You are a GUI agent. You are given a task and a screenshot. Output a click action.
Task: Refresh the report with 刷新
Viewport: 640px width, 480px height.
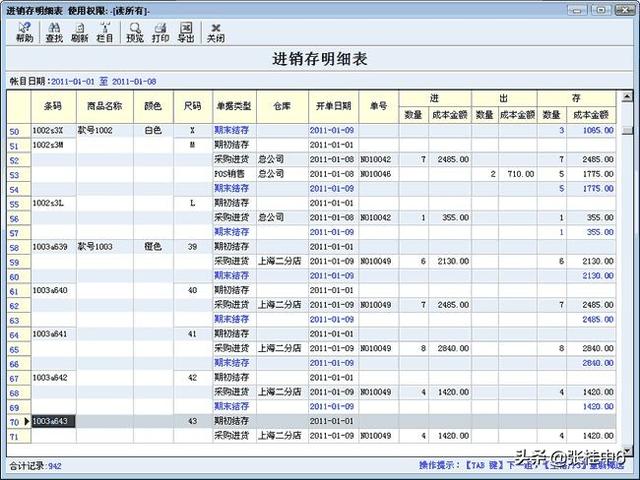pyautogui.click(x=80, y=32)
